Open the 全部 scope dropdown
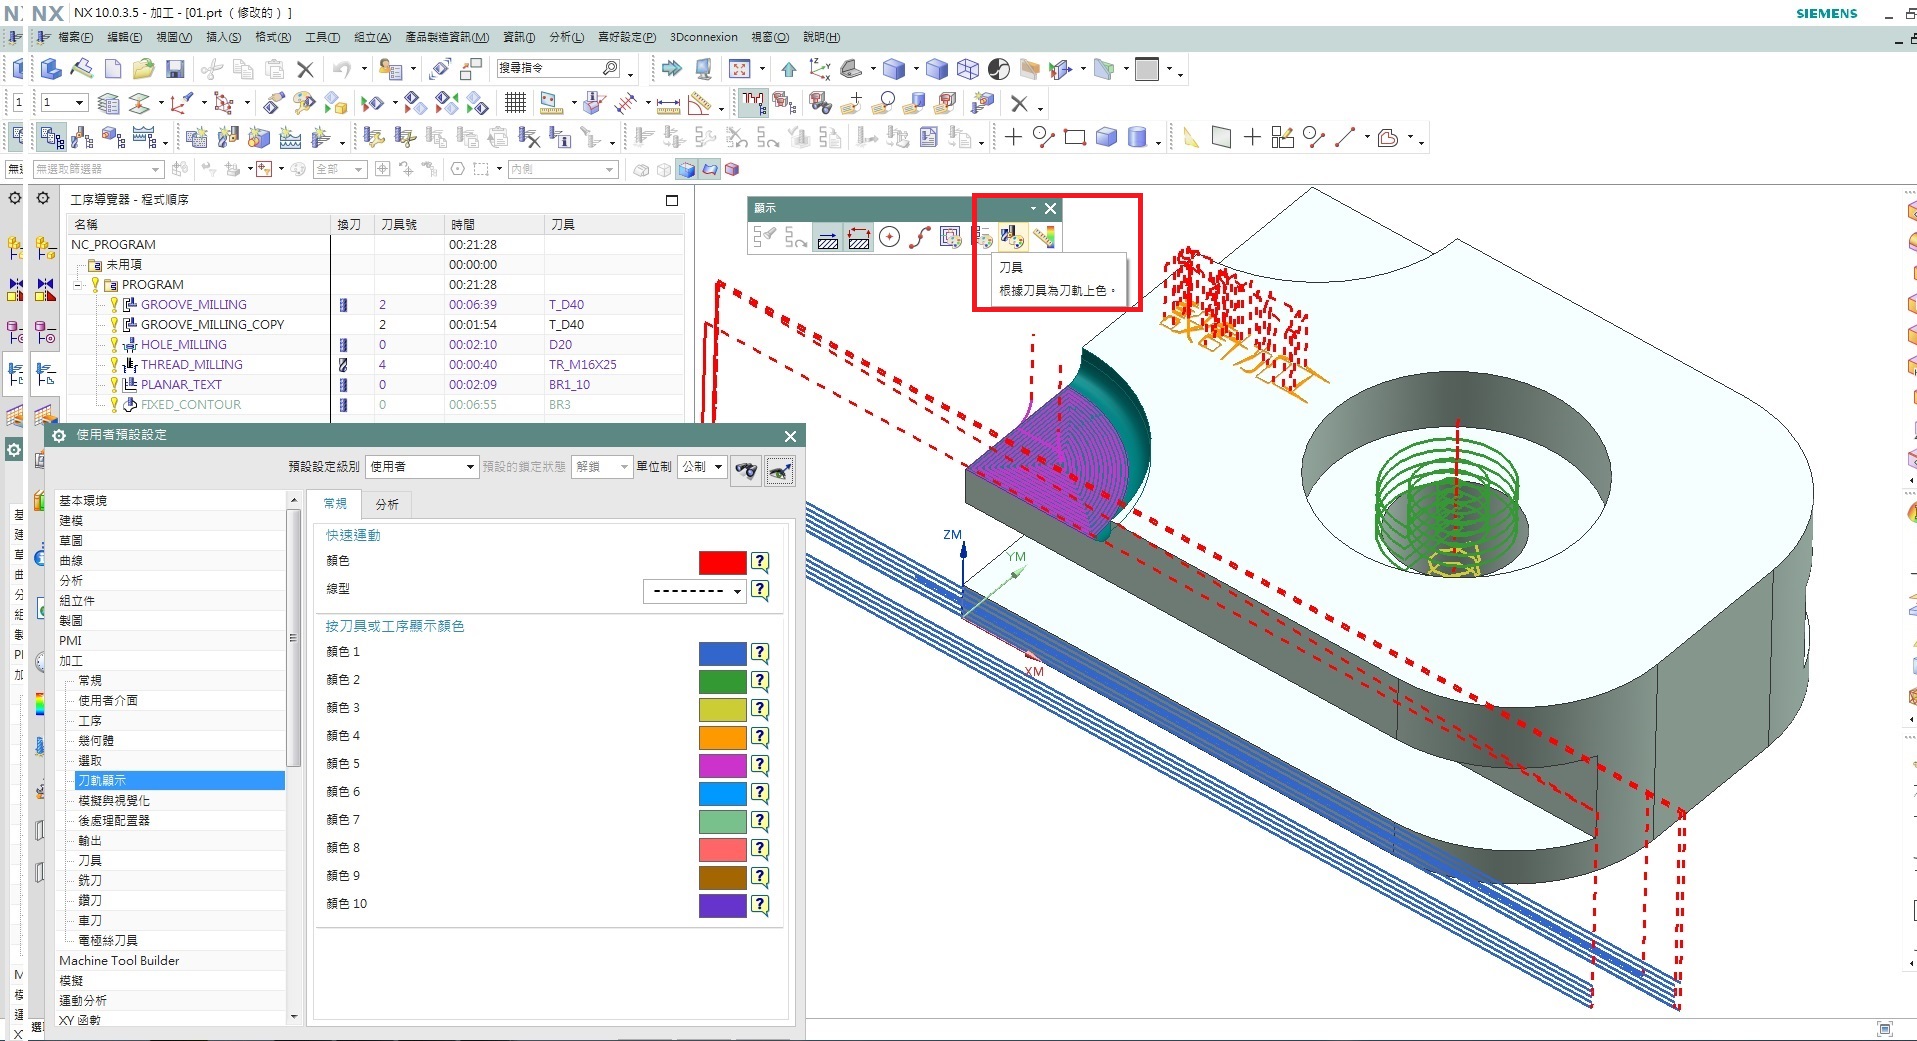The width and height of the screenshot is (1917, 1041). [x=340, y=170]
